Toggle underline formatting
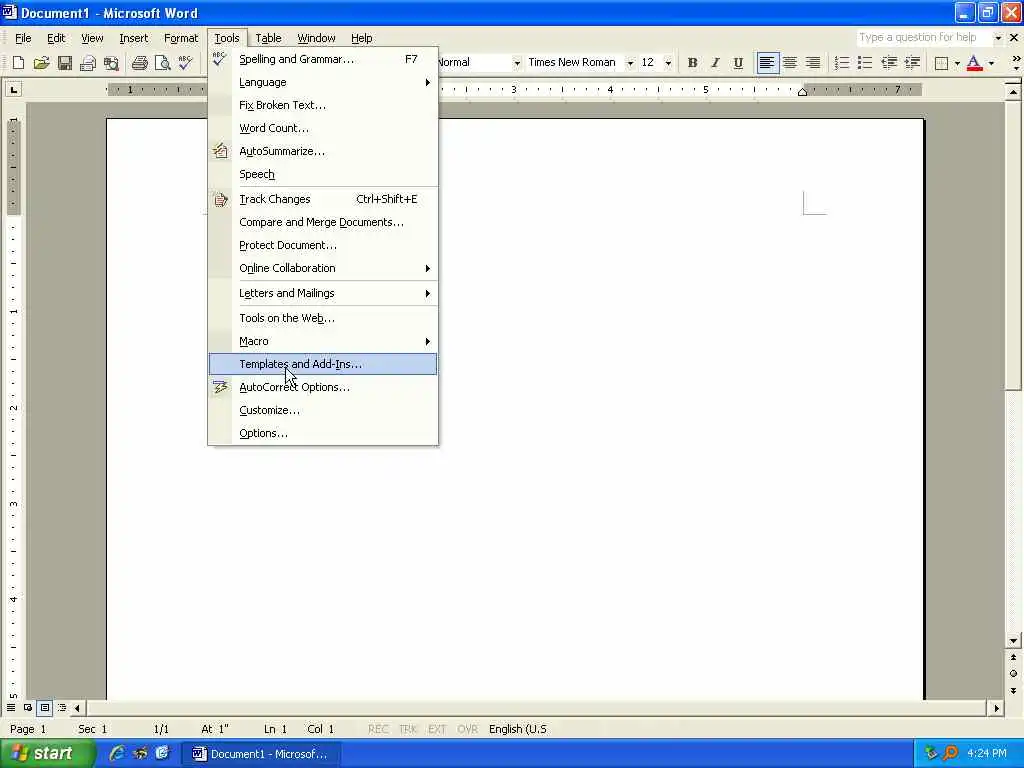Screen dimensions: 1024x768 coord(738,63)
